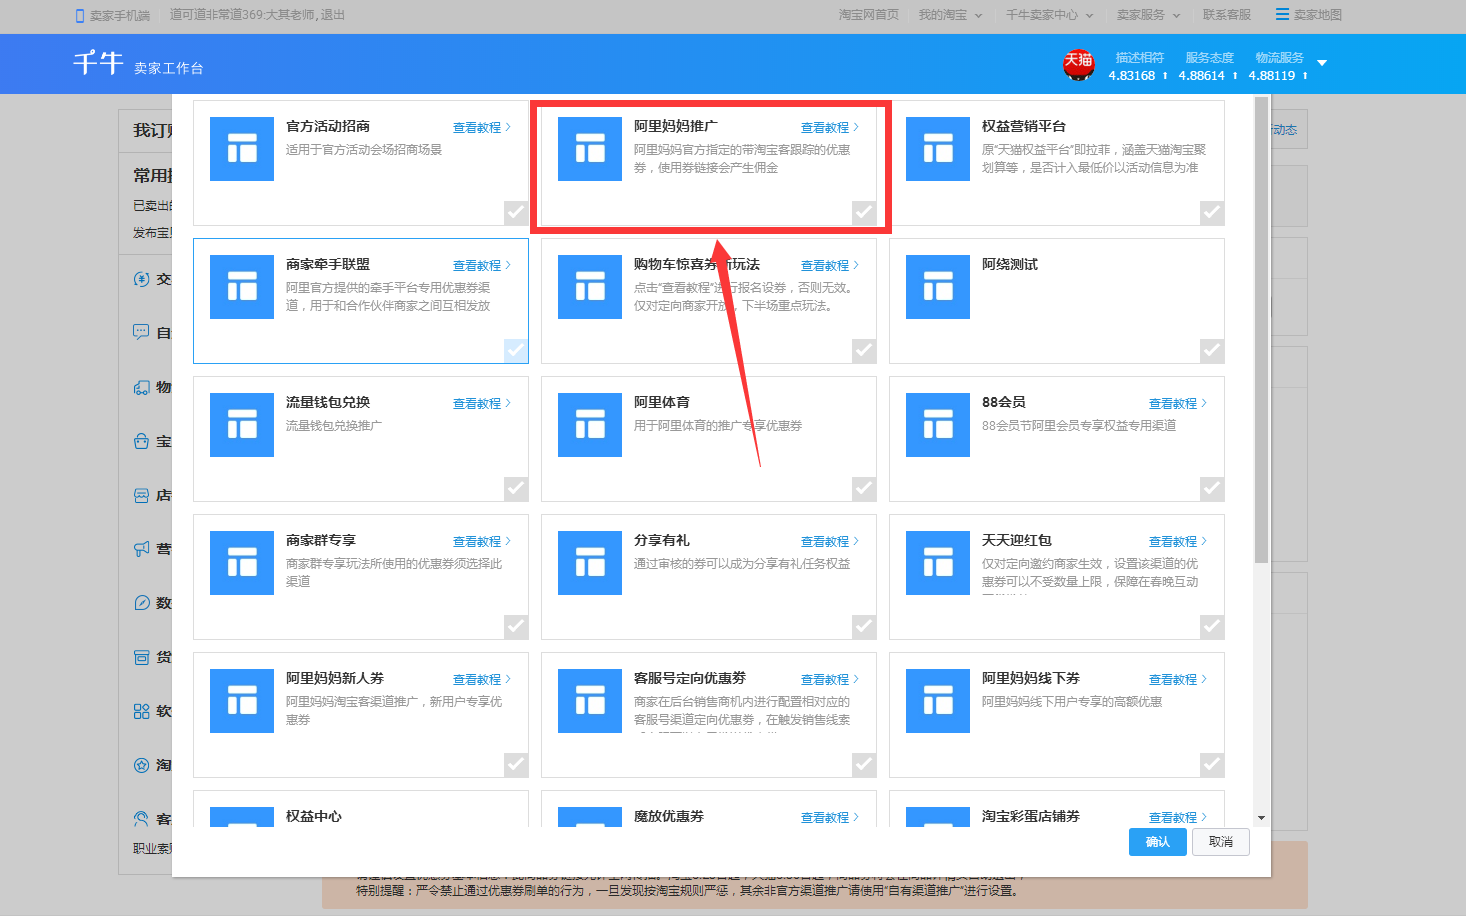This screenshot has height=917, width=1466.
Task: Open 查看教程 for 商家群专享
Action: (482, 542)
